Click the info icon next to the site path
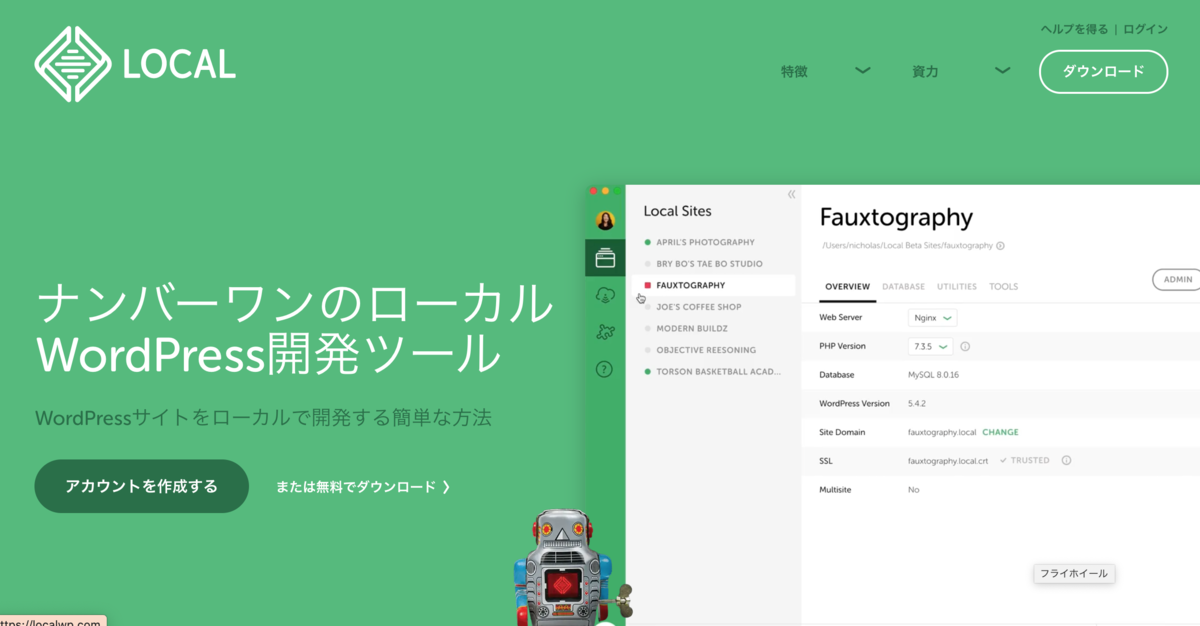This screenshot has width=1200, height=626. (1000, 245)
